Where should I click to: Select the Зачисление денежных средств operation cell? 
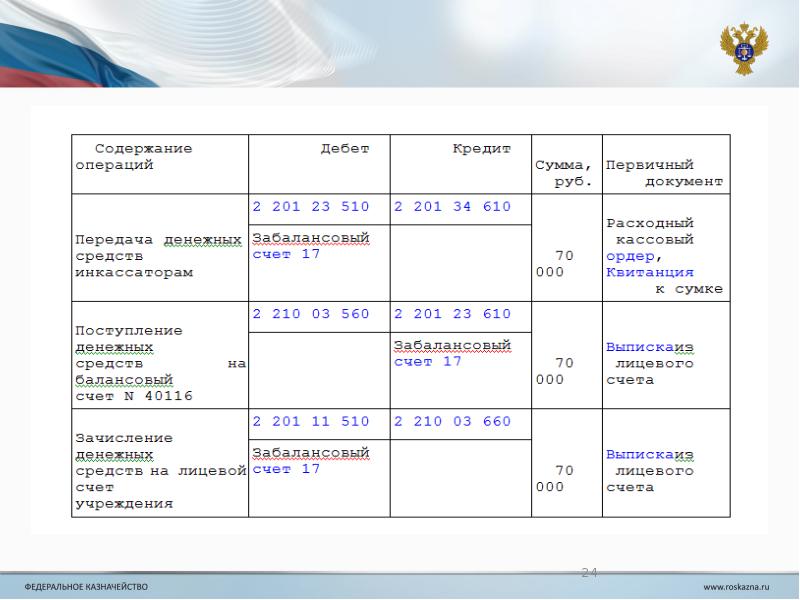click(159, 470)
